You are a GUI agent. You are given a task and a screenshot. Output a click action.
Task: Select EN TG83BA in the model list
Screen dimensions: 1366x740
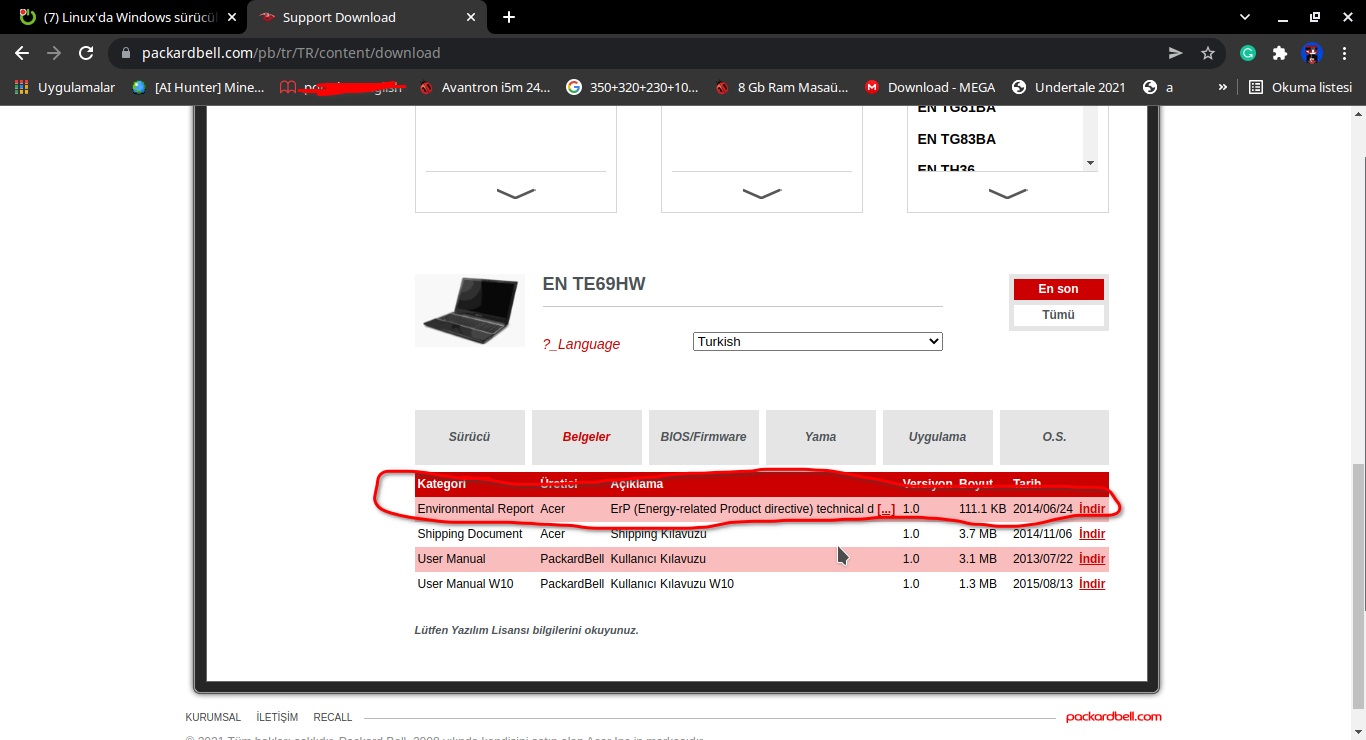[956, 139]
